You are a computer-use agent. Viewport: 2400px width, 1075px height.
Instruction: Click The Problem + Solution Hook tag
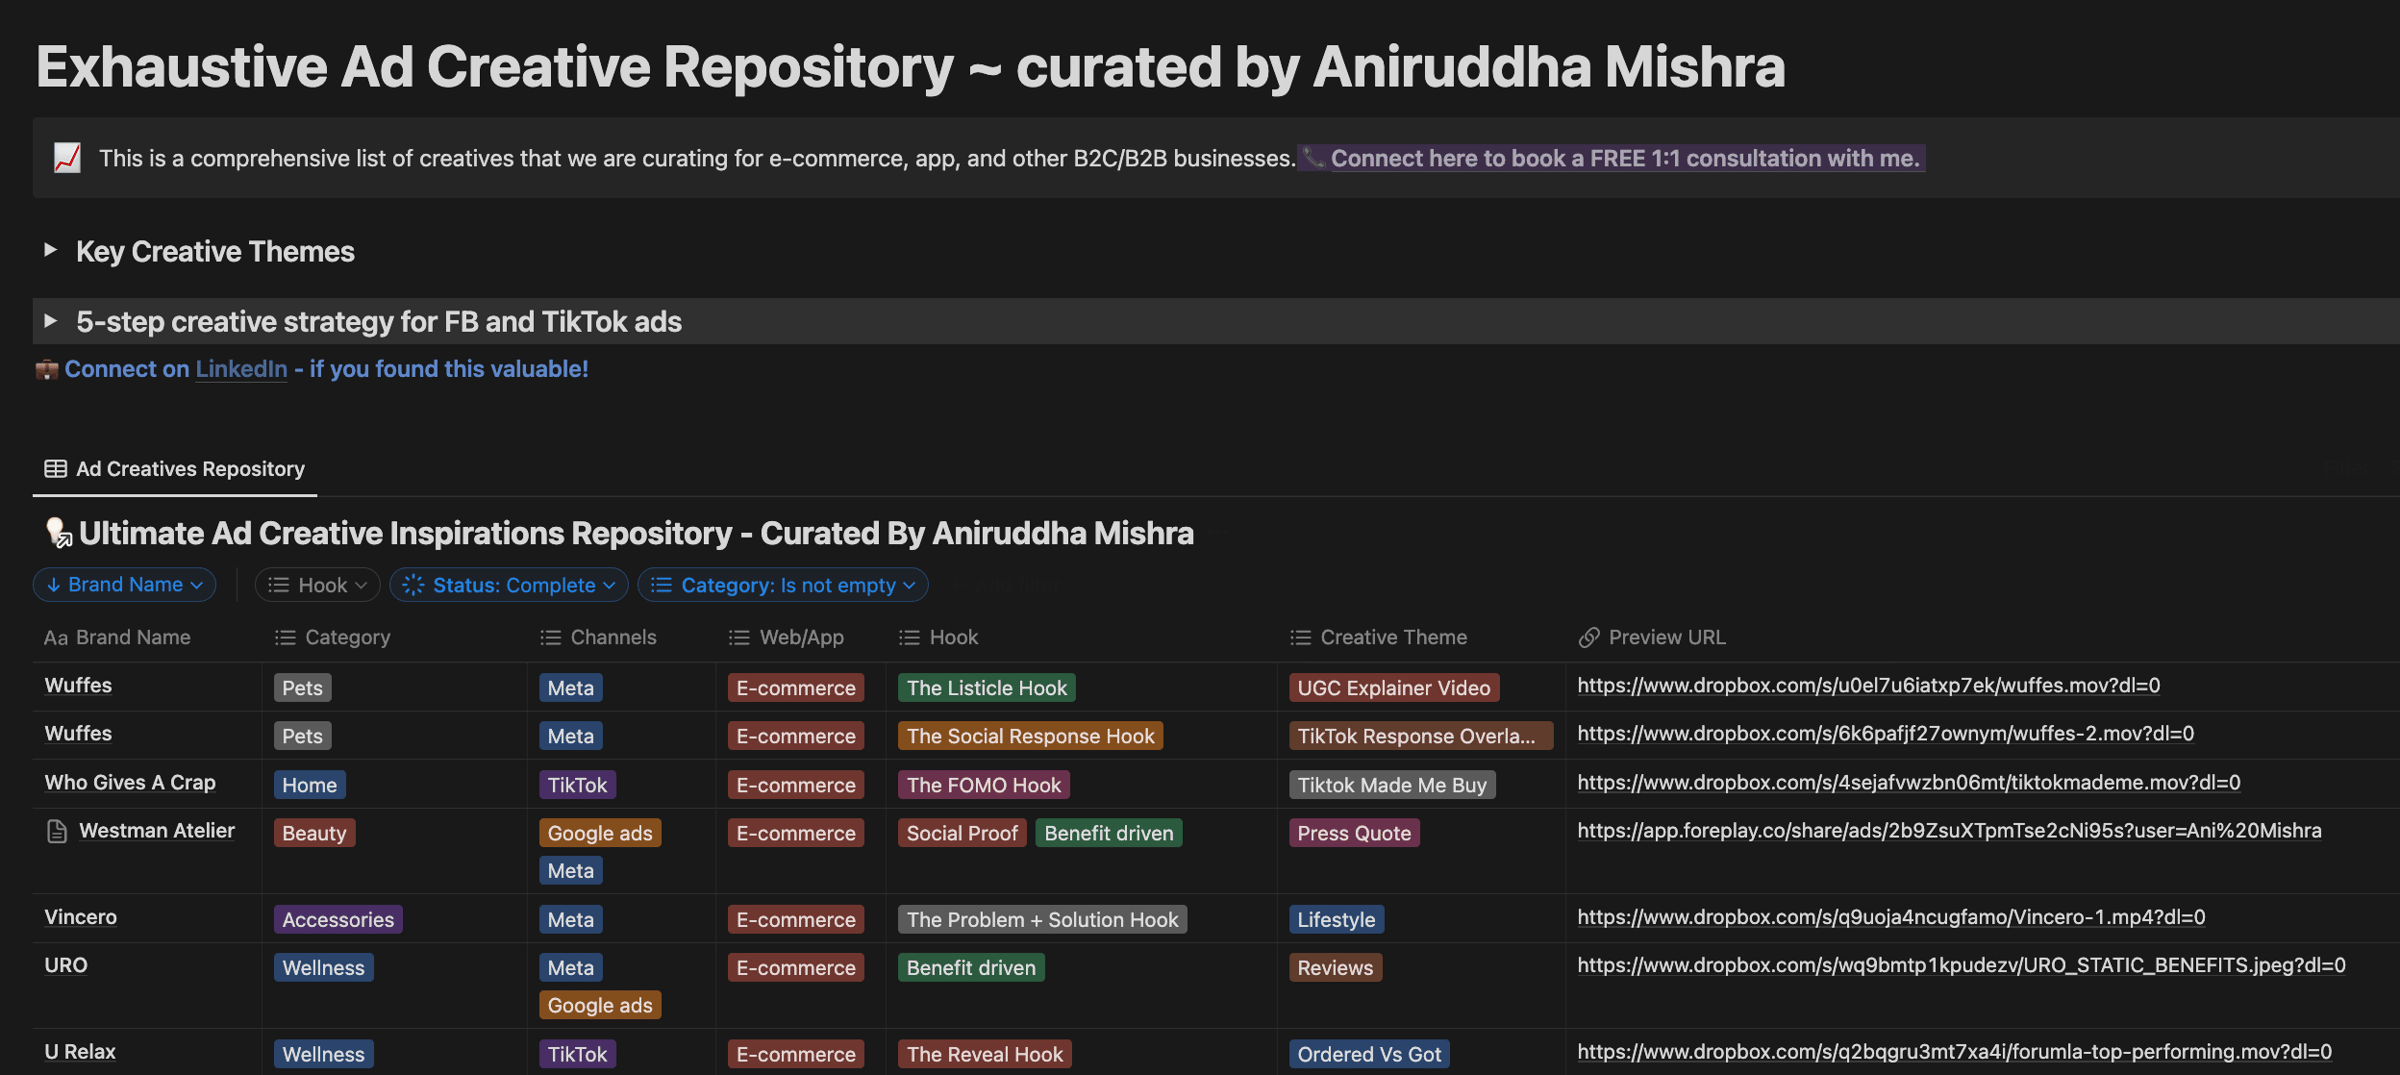tap(1042, 919)
